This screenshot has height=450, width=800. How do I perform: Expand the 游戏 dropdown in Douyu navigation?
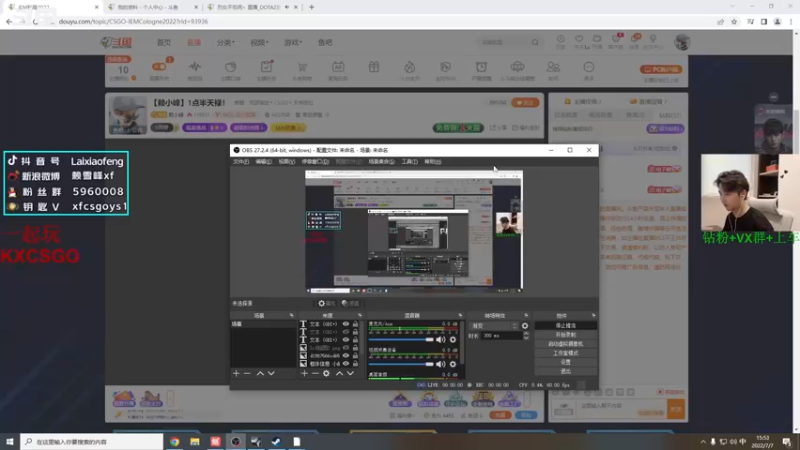point(293,42)
